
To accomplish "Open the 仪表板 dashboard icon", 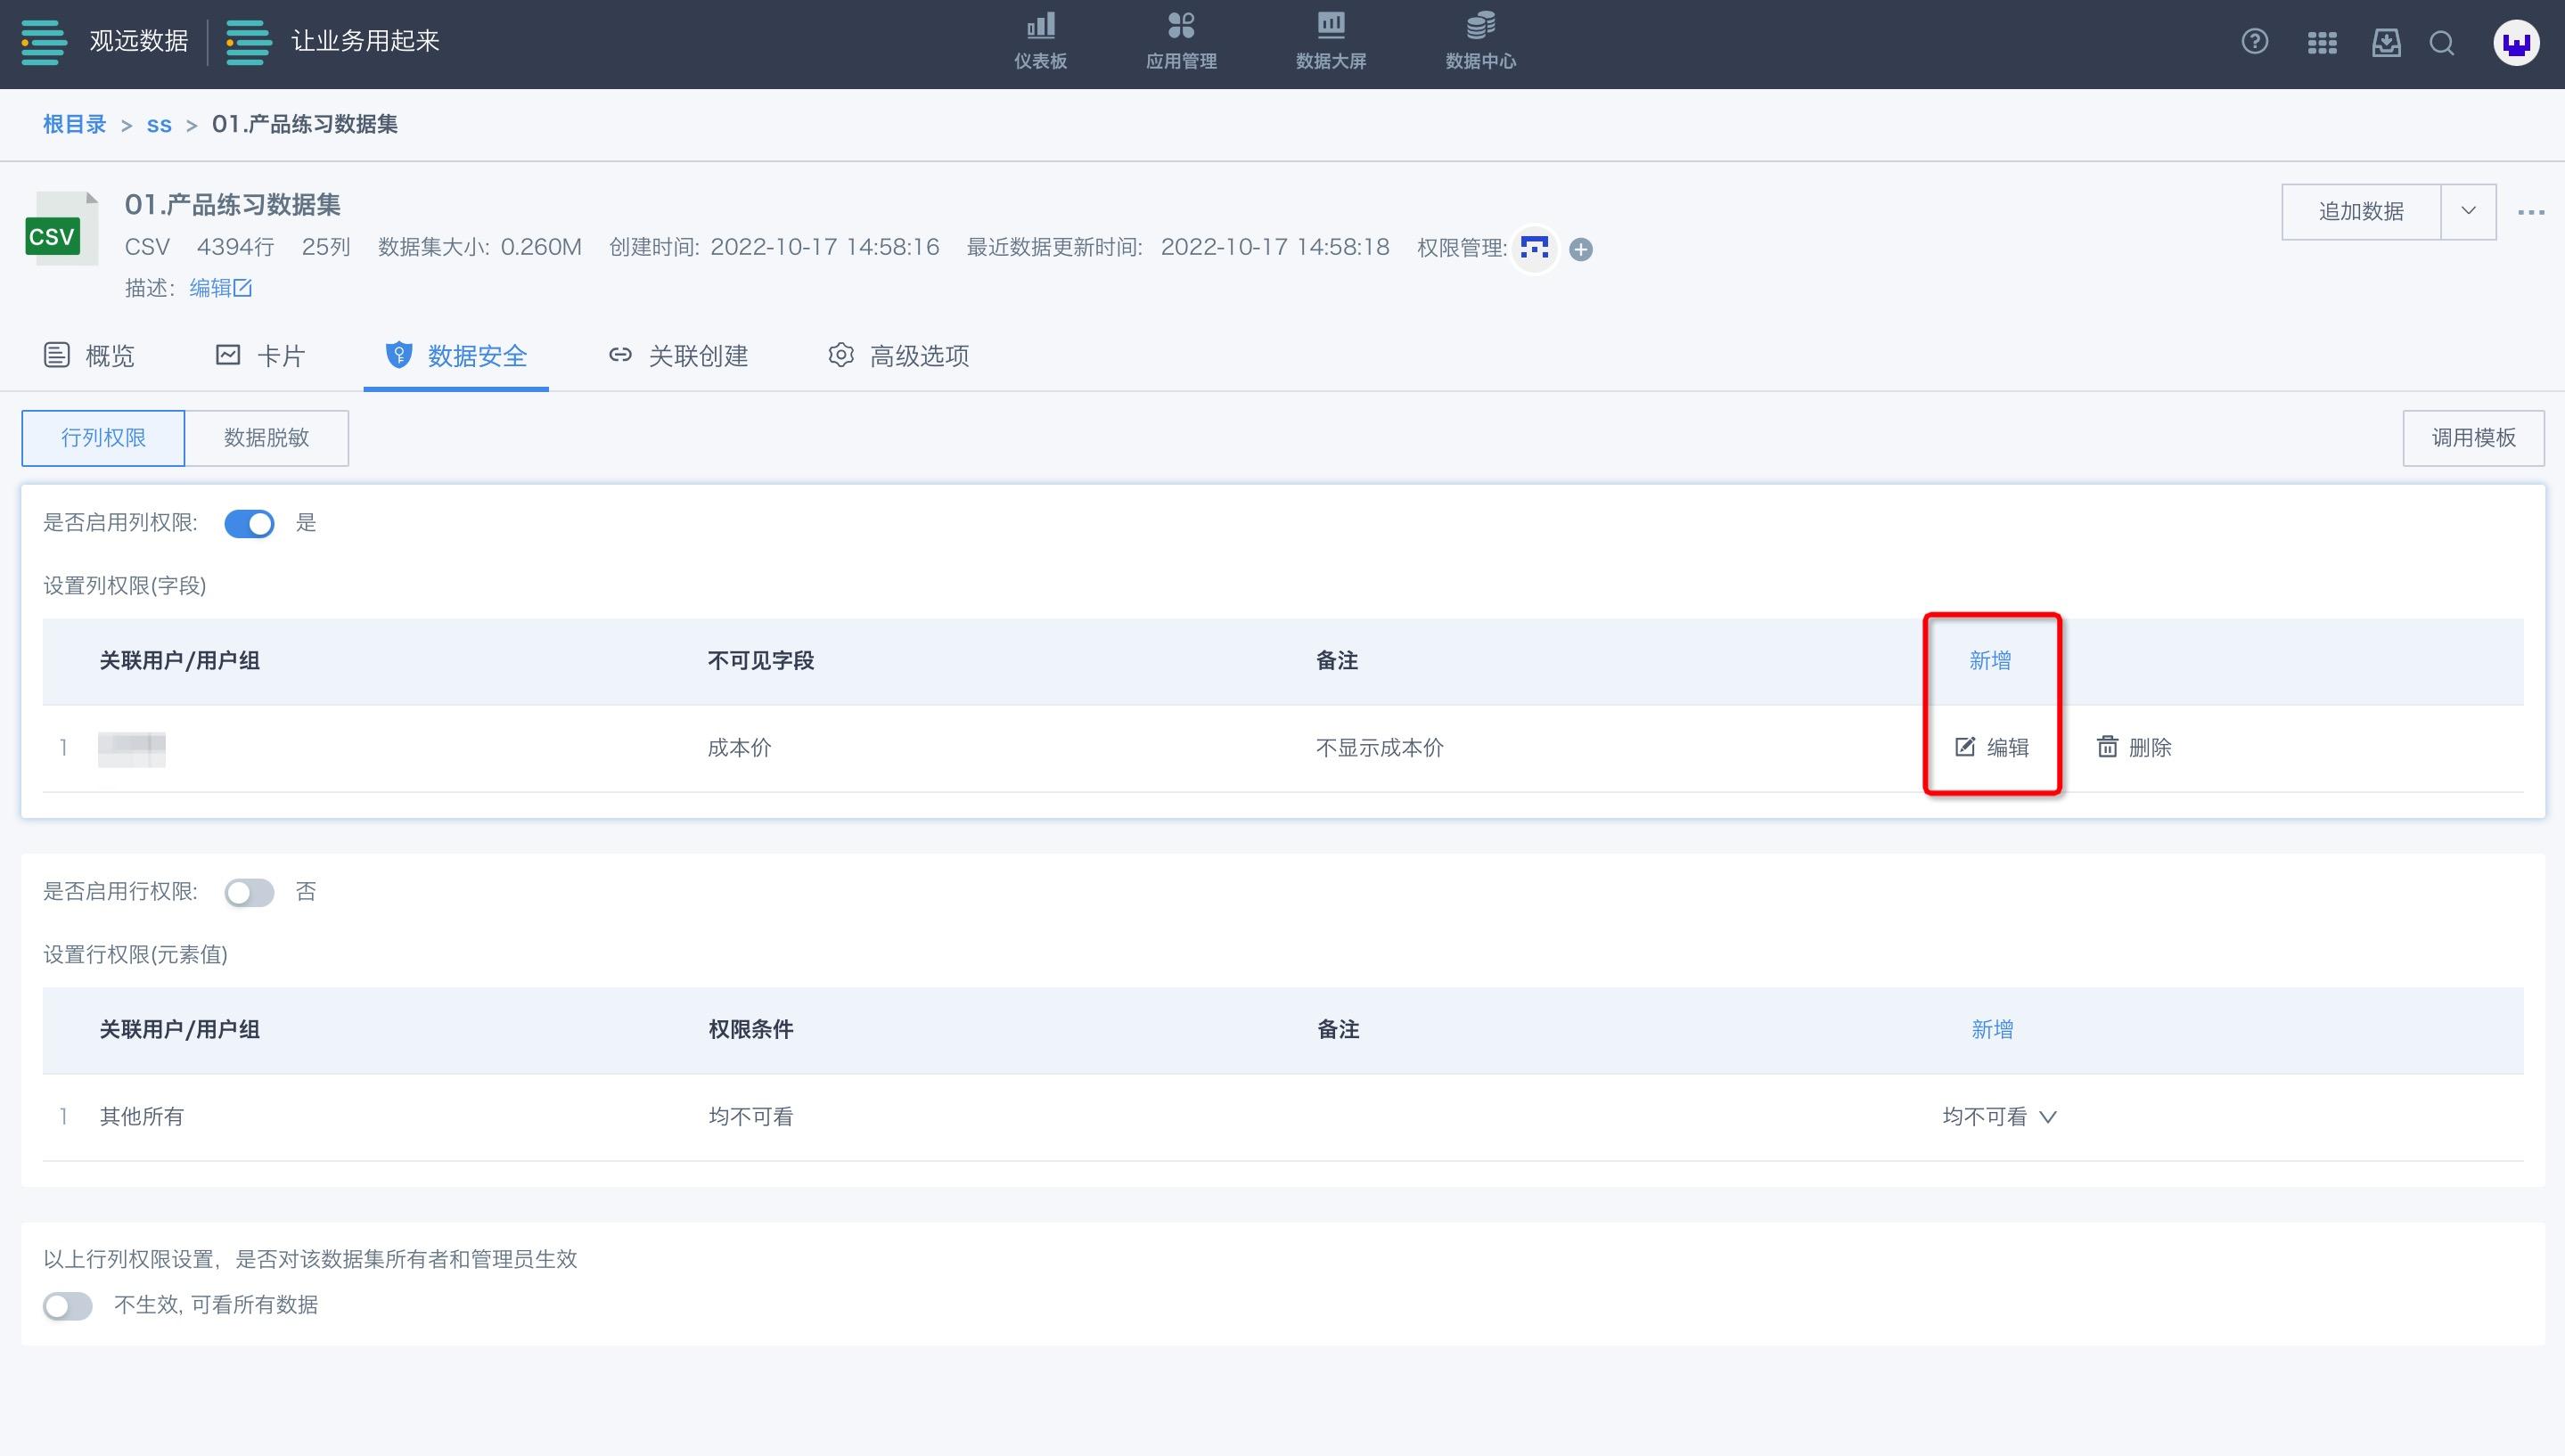I will (1040, 40).
